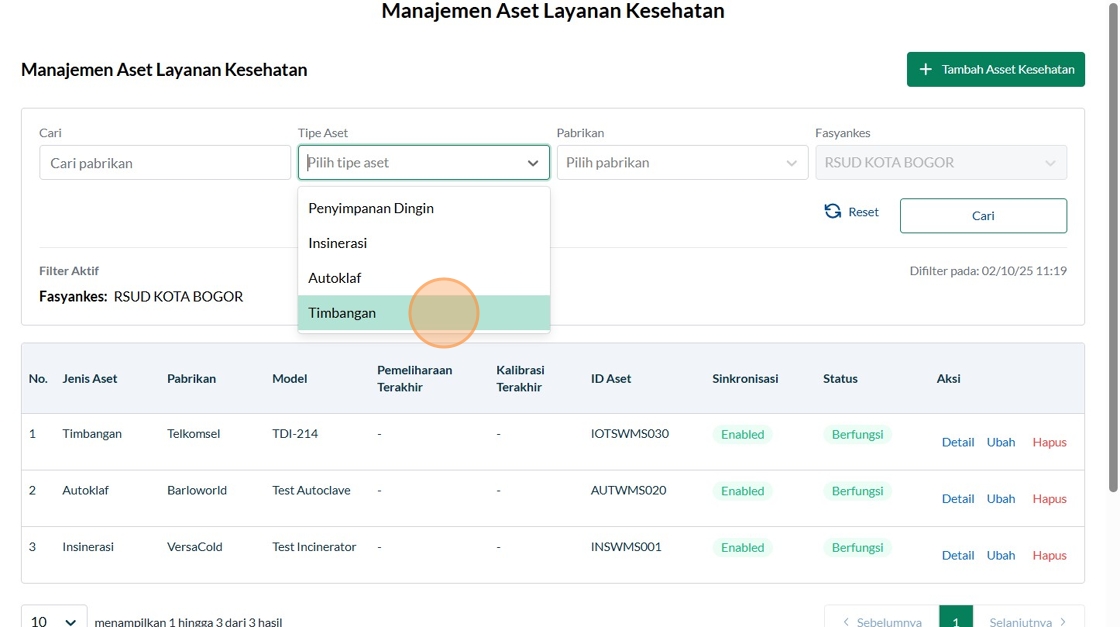Click the Pemeliharaan Terakhir column header
This screenshot has width=1120, height=627.
414,378
